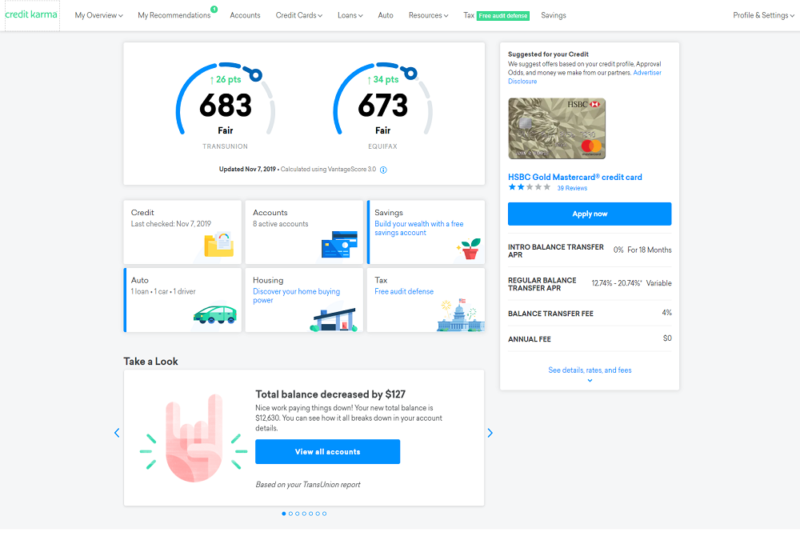Click the VantageScore info icon
Image resolution: width=800 pixels, height=560 pixels.
point(383,170)
